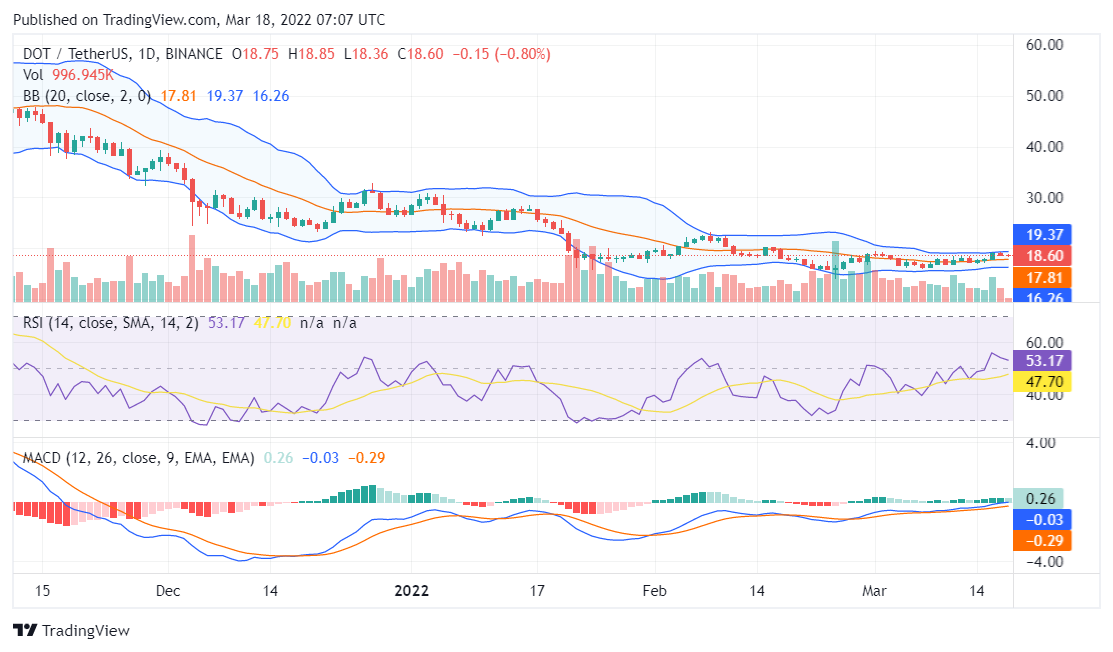Select the blue upper Bollinger Band price badge 19.37
1113x652 pixels.
[1044, 235]
